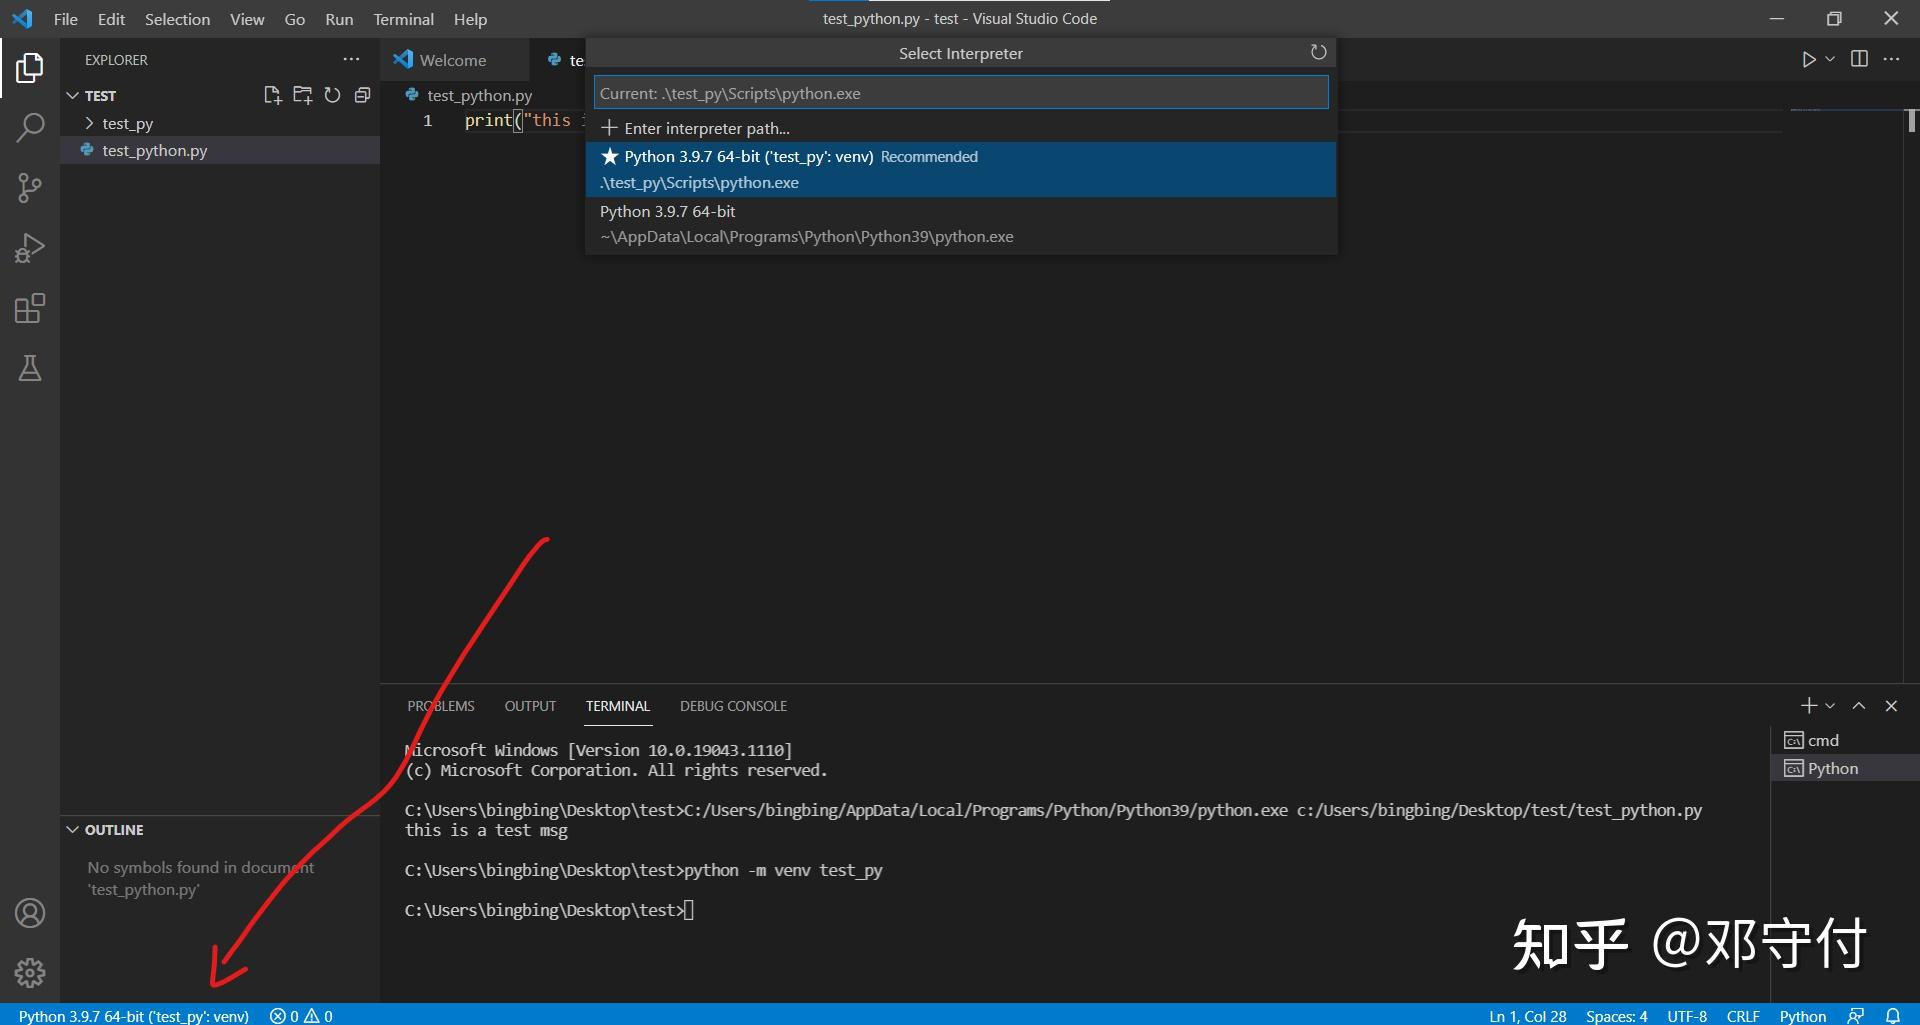The image size is (1920, 1025).
Task: Open the Run and Debug view
Action: point(30,248)
